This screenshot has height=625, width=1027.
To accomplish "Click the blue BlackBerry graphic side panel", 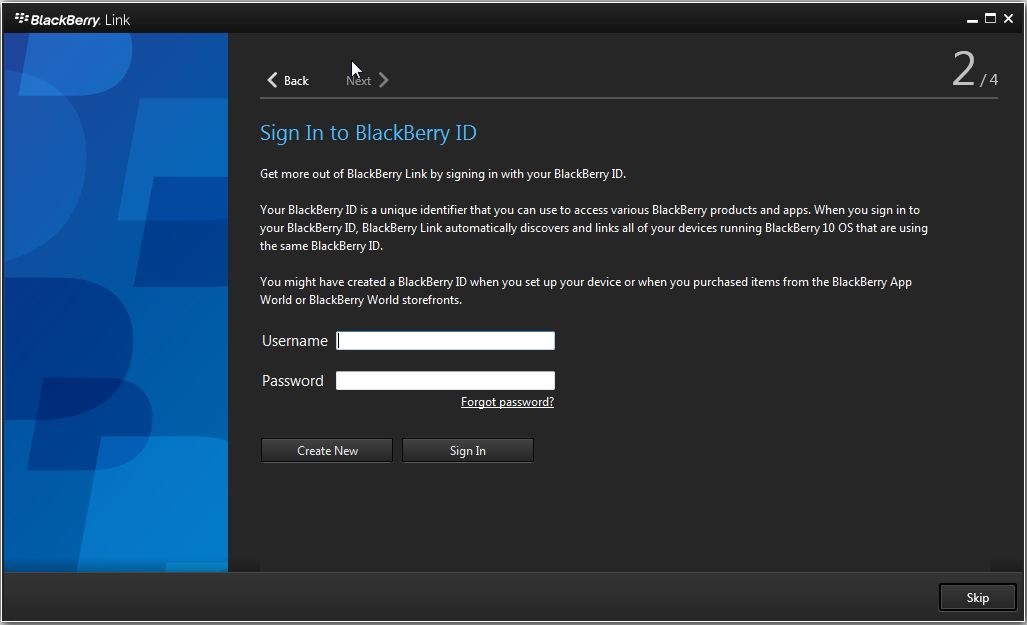I will 116,302.
